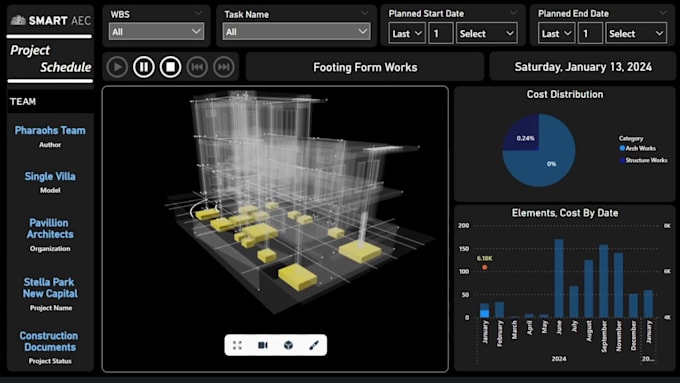This screenshot has width=680, height=383.
Task: Click the September bar in cost chart
Action: tap(604, 281)
